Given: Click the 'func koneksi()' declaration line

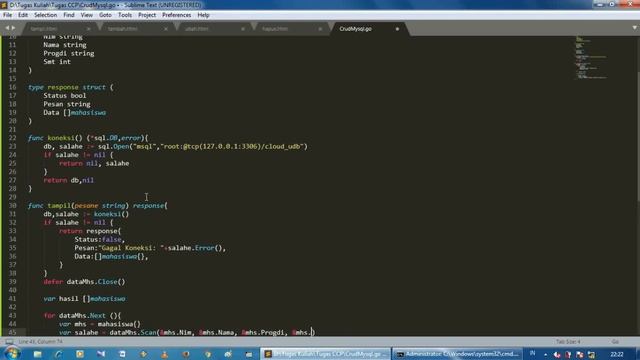Looking at the screenshot, I should point(88,138).
